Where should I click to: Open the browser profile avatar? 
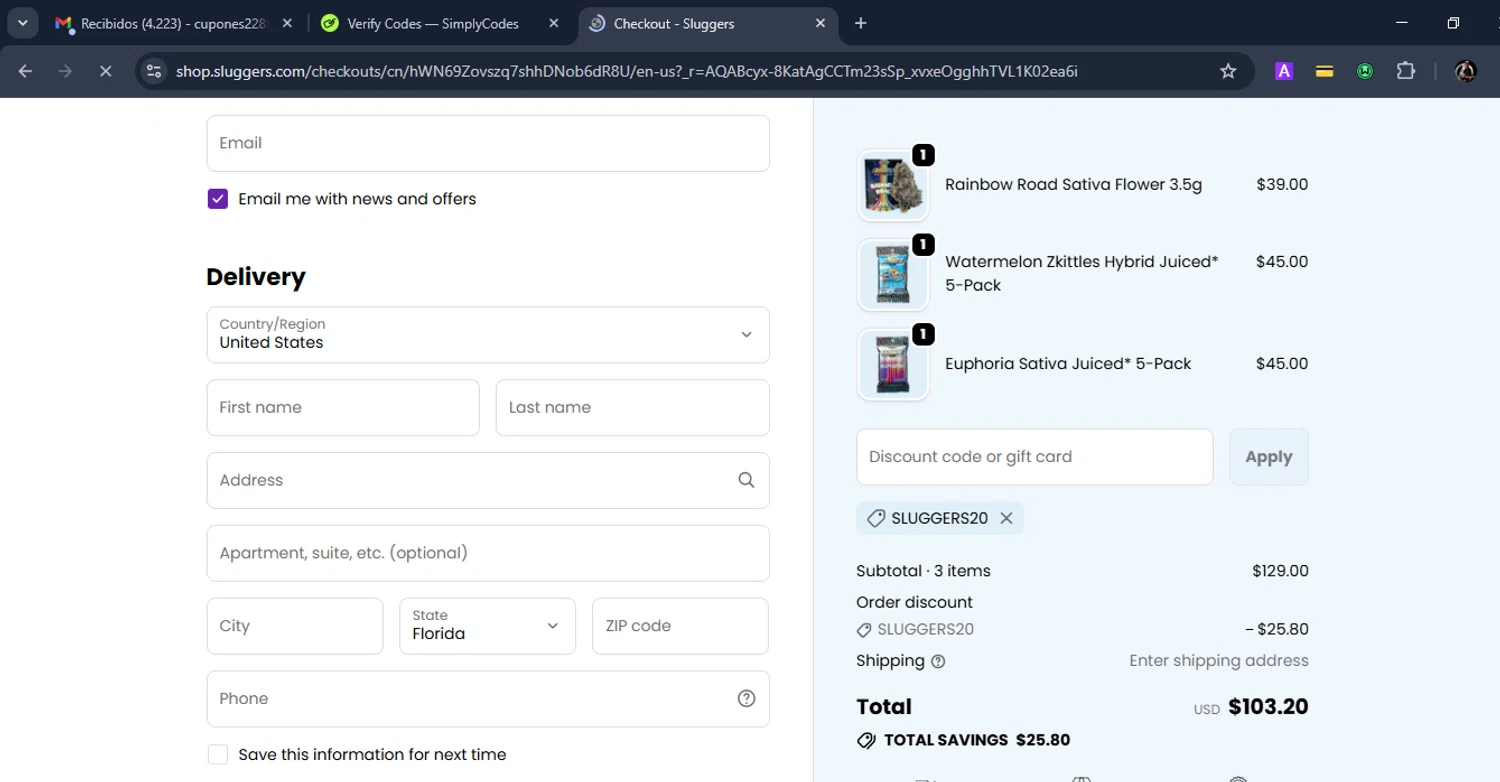pos(1466,71)
